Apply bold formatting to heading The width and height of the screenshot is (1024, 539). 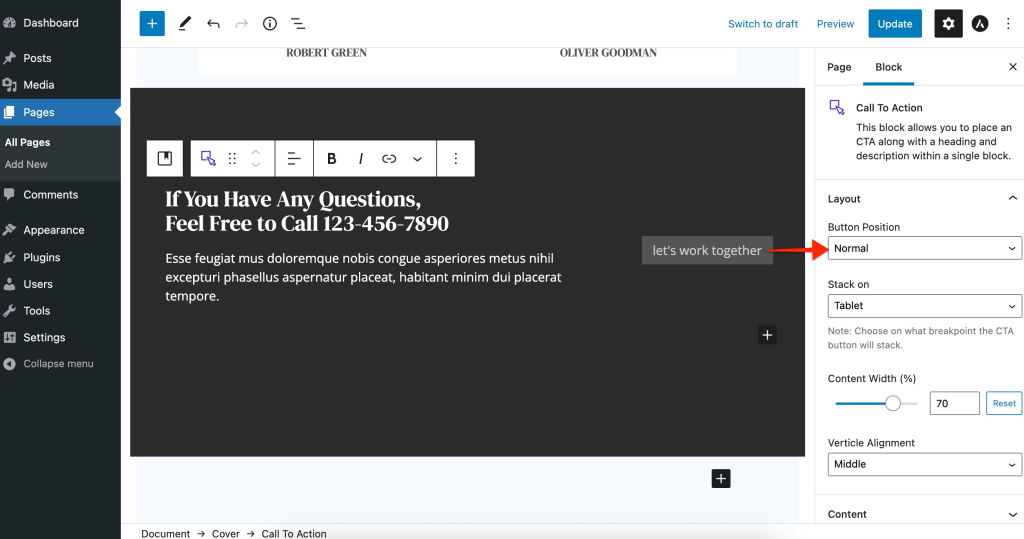pyautogui.click(x=332, y=159)
